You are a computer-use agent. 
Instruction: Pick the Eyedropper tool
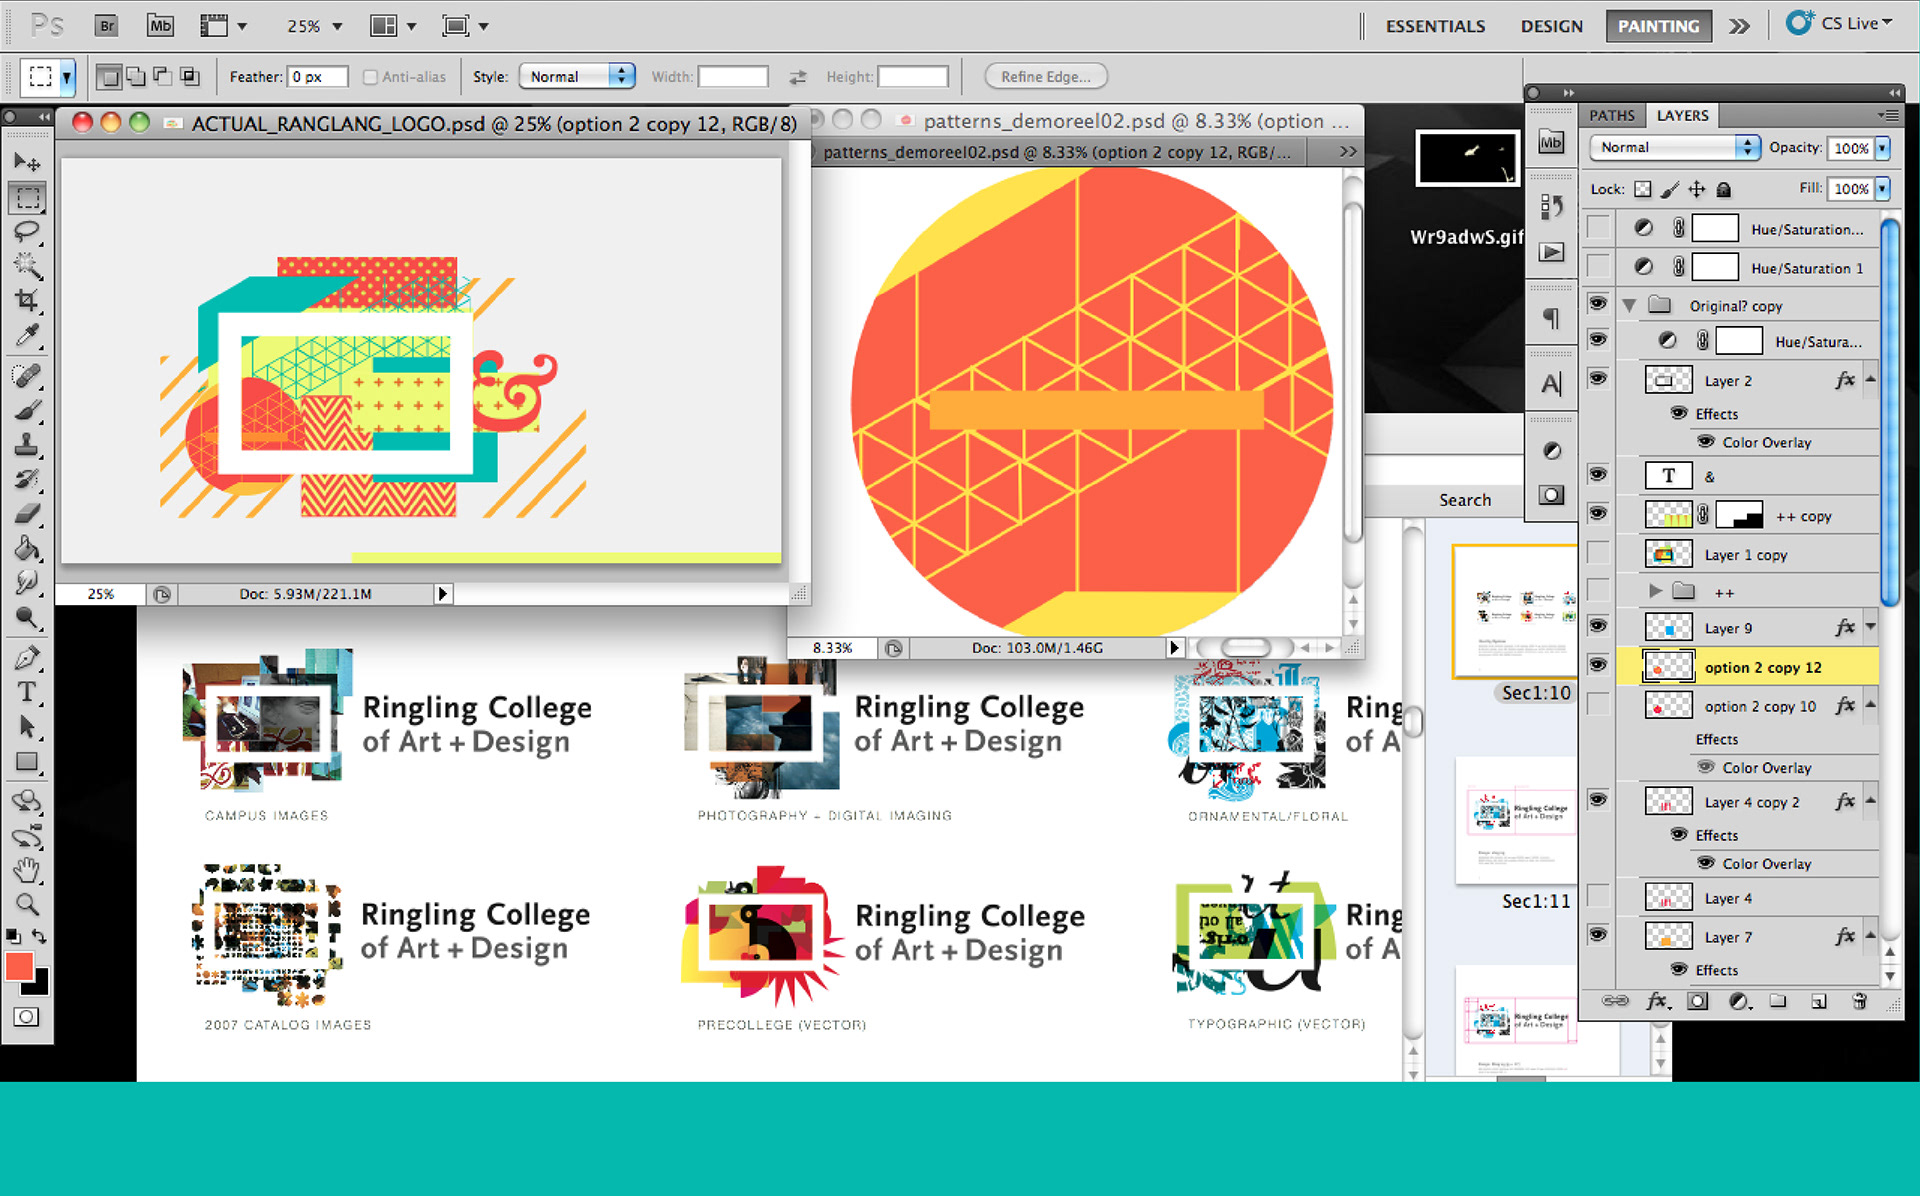point(27,335)
